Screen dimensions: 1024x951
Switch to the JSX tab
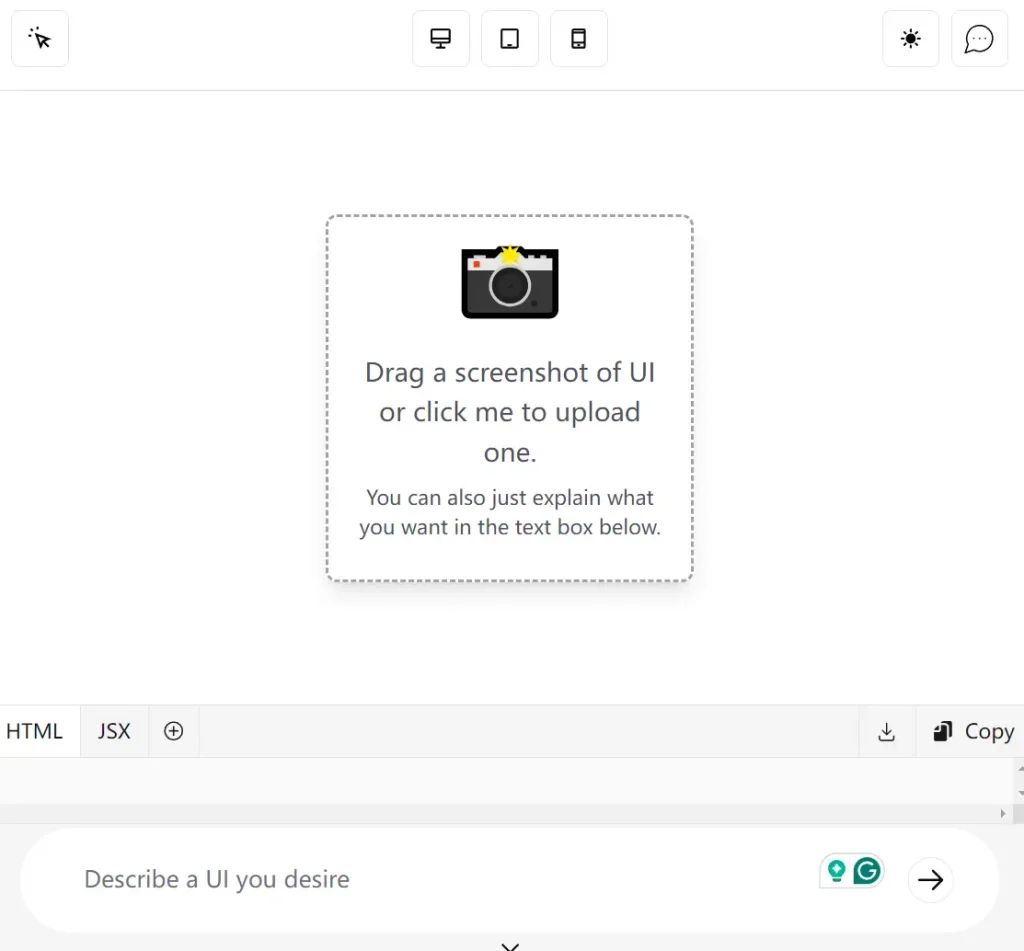[113, 731]
